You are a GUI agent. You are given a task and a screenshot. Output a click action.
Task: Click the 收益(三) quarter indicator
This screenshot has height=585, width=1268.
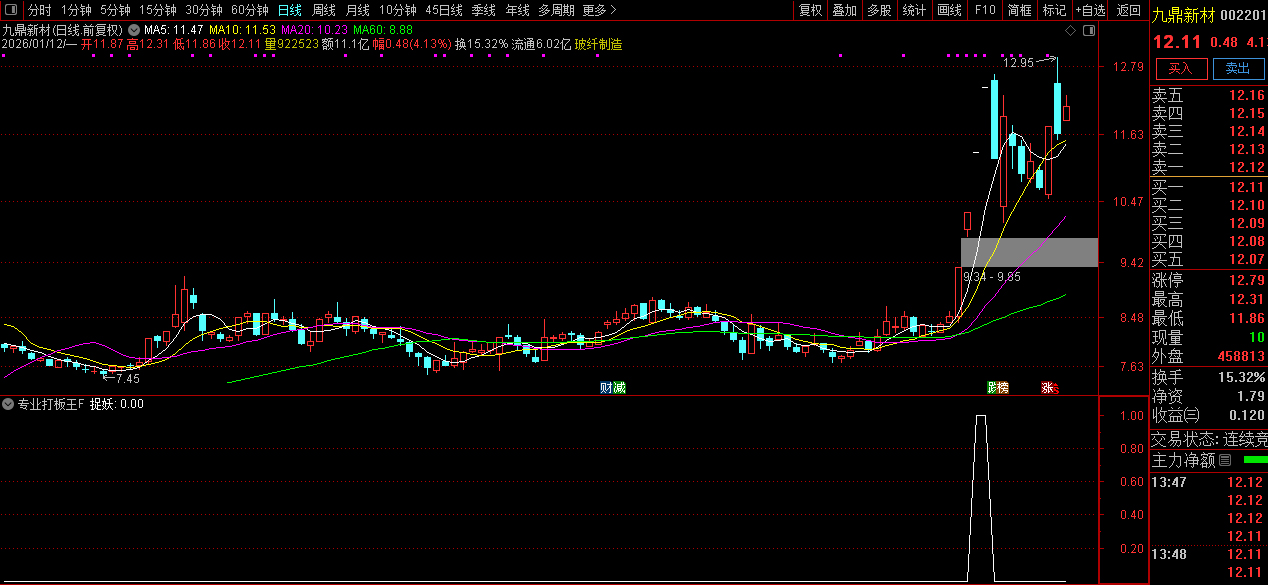tap(1176, 415)
